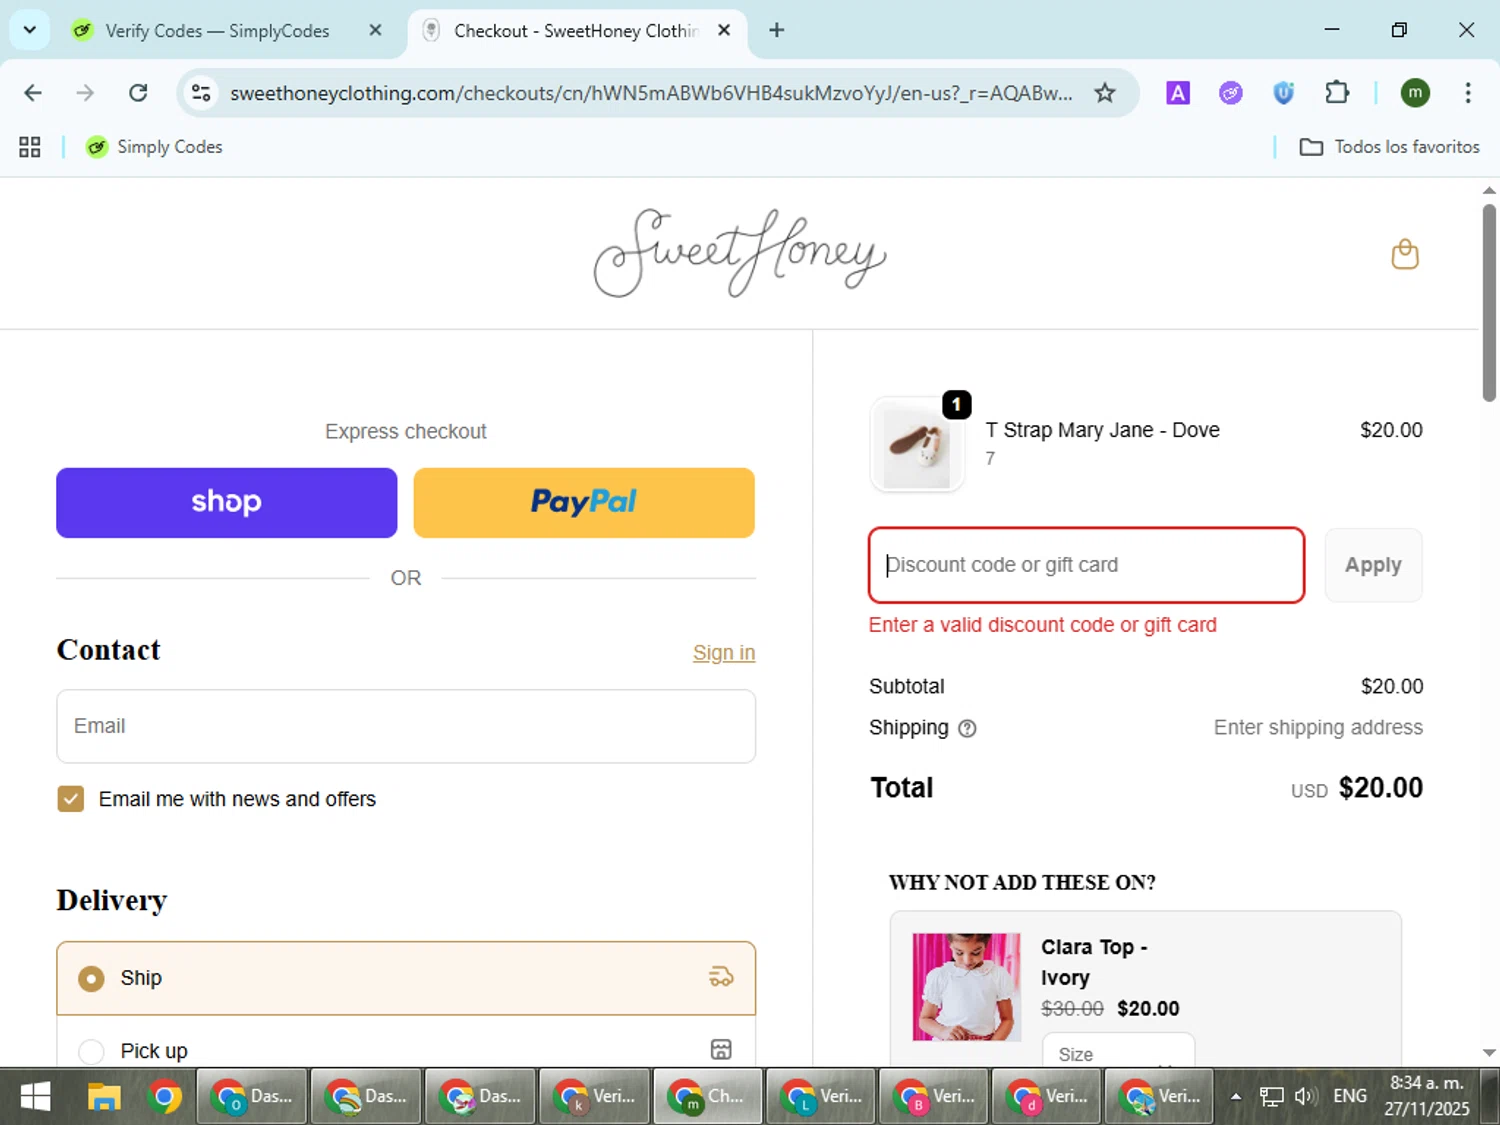This screenshot has width=1500, height=1125.
Task: Click the Pick up store icon
Action: click(721, 1049)
